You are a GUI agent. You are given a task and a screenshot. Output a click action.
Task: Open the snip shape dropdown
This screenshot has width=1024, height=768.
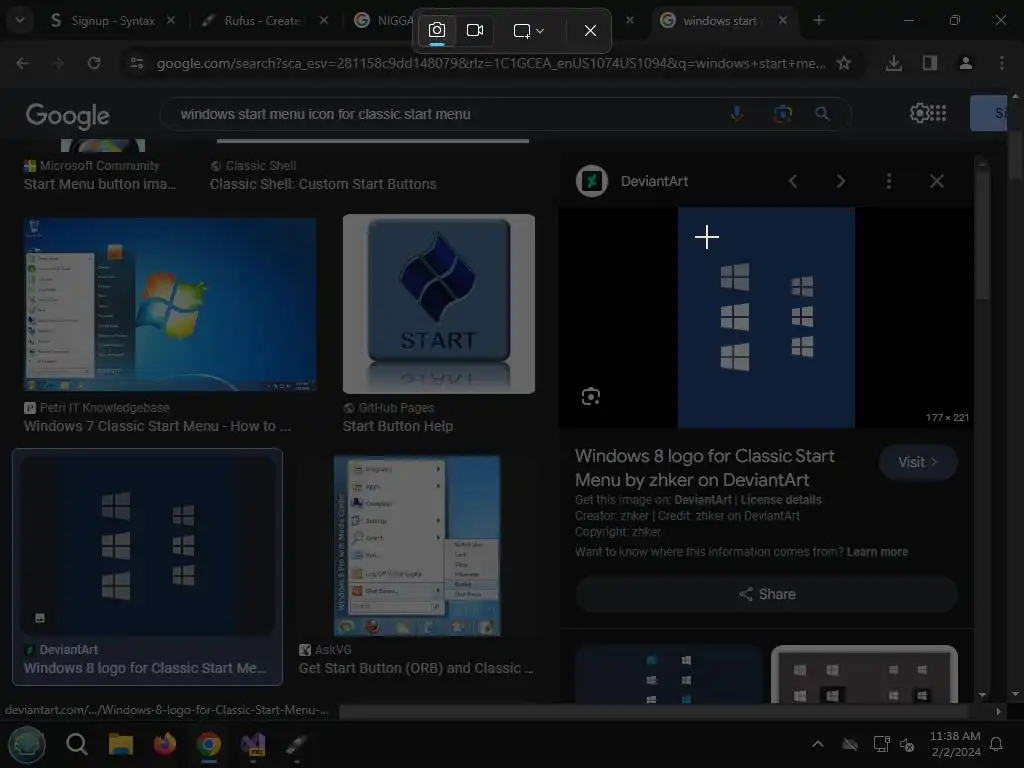click(x=528, y=31)
